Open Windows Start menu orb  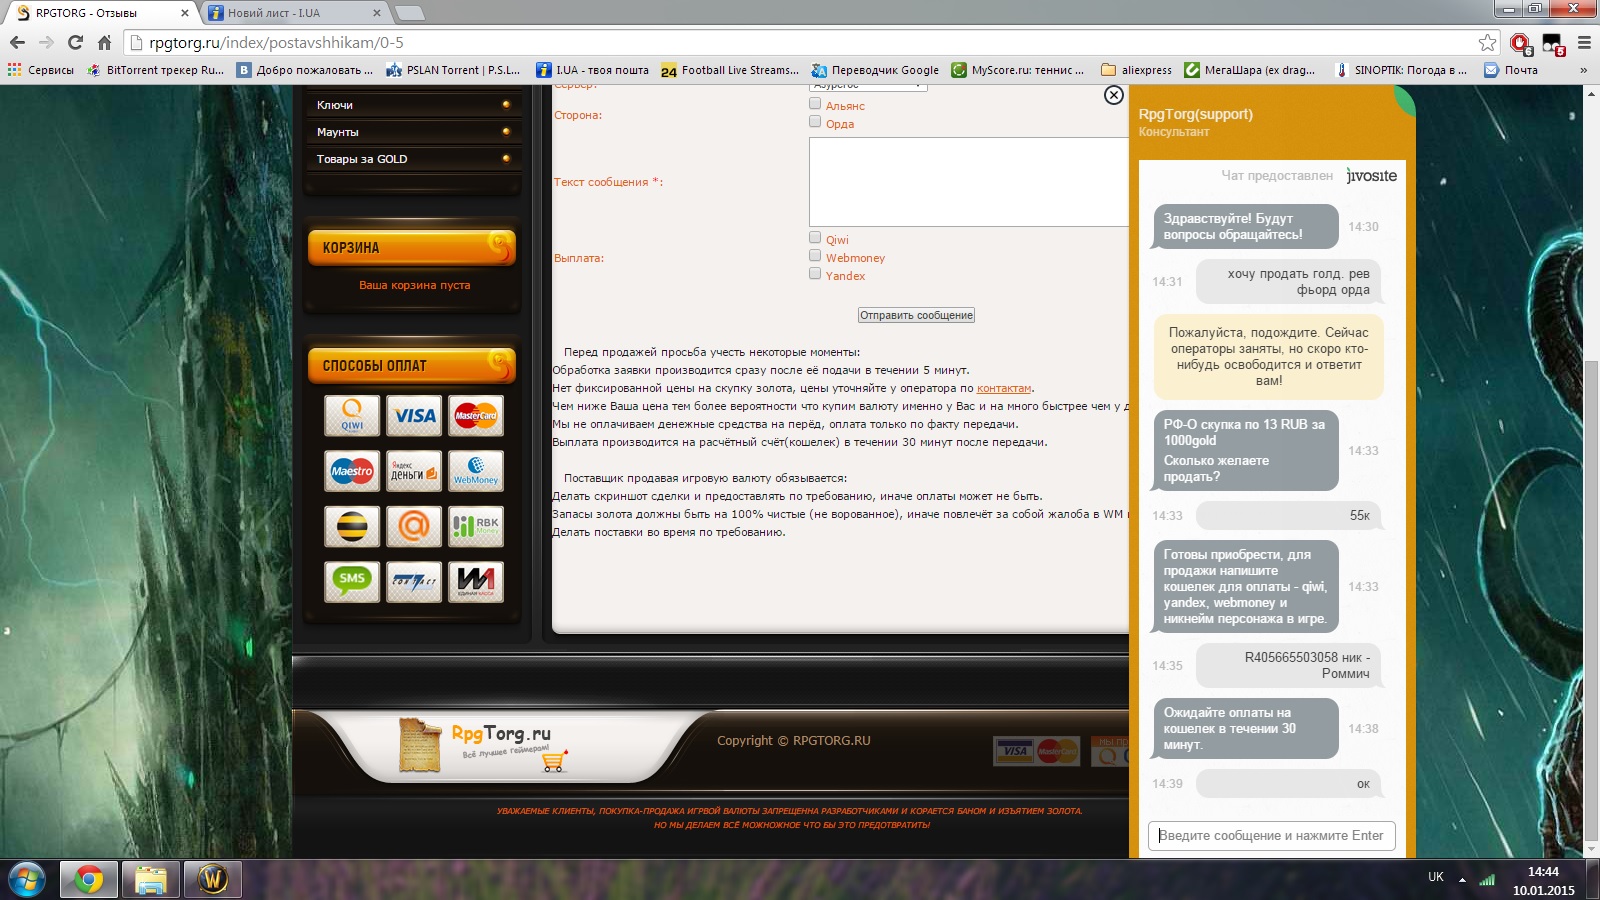26,880
